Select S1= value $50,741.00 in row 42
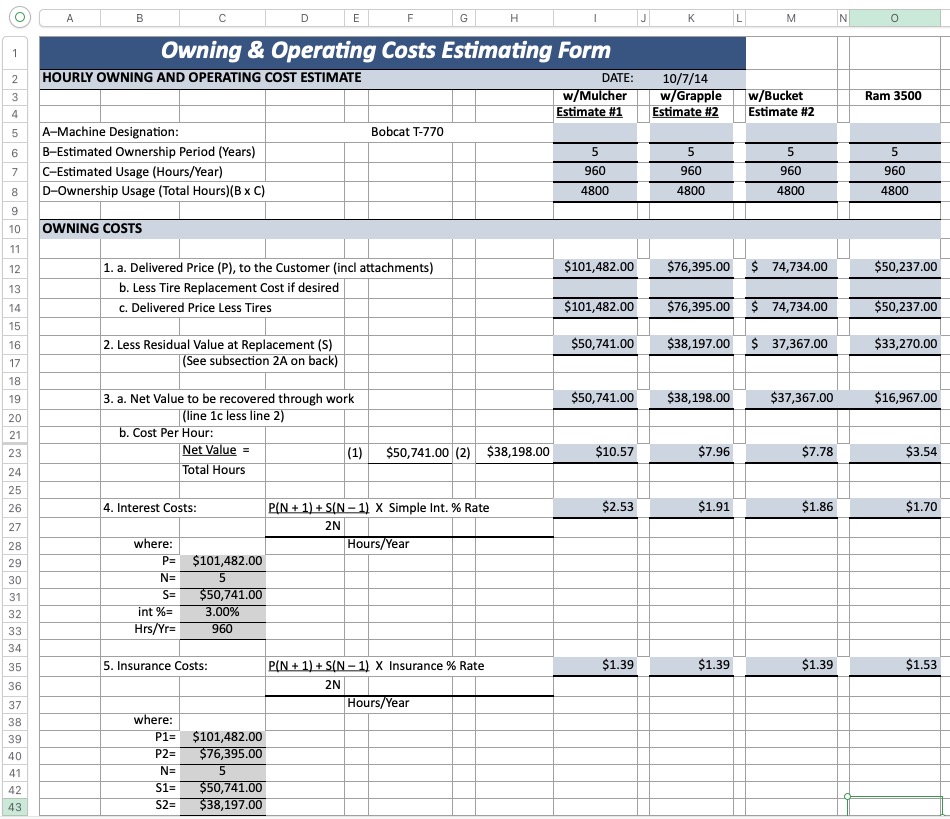 tap(222, 788)
